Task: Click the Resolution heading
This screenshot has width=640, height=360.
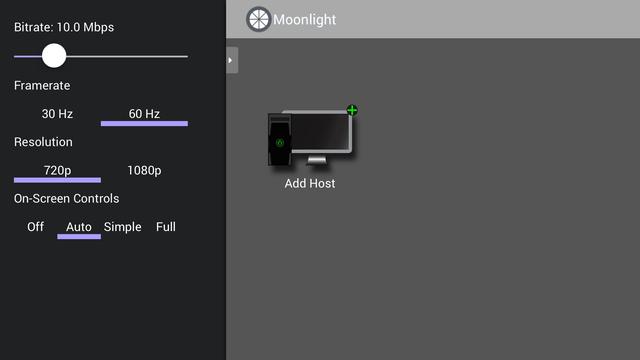Action: click(43, 142)
